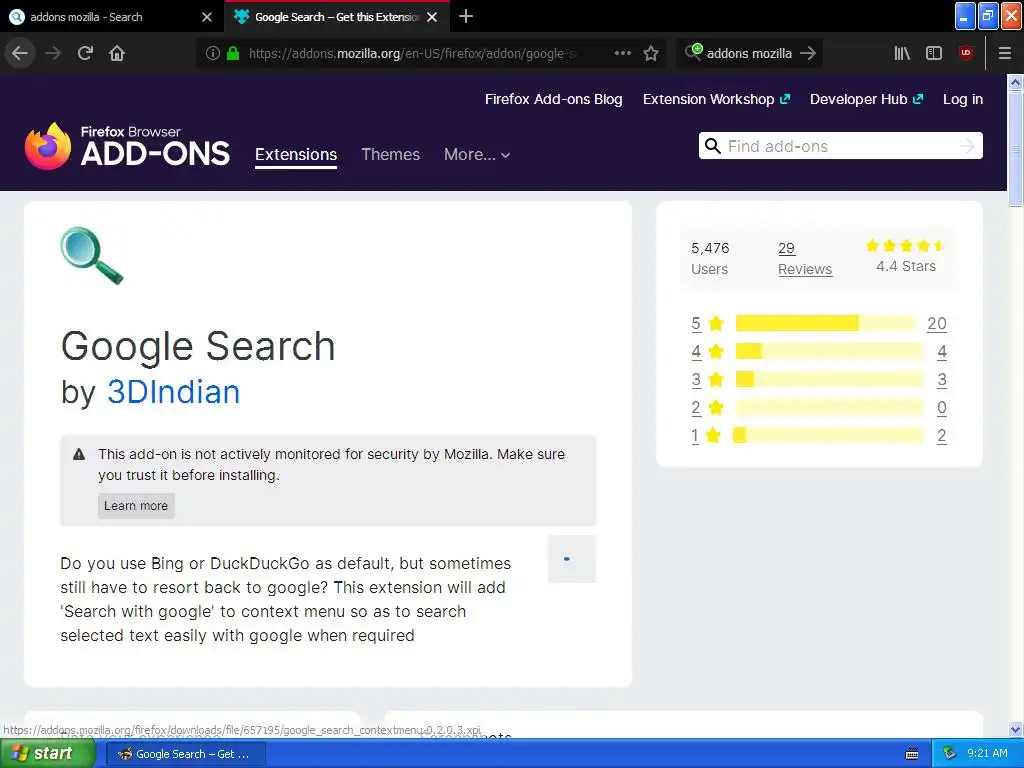Go back using the browser back arrow

(20, 53)
